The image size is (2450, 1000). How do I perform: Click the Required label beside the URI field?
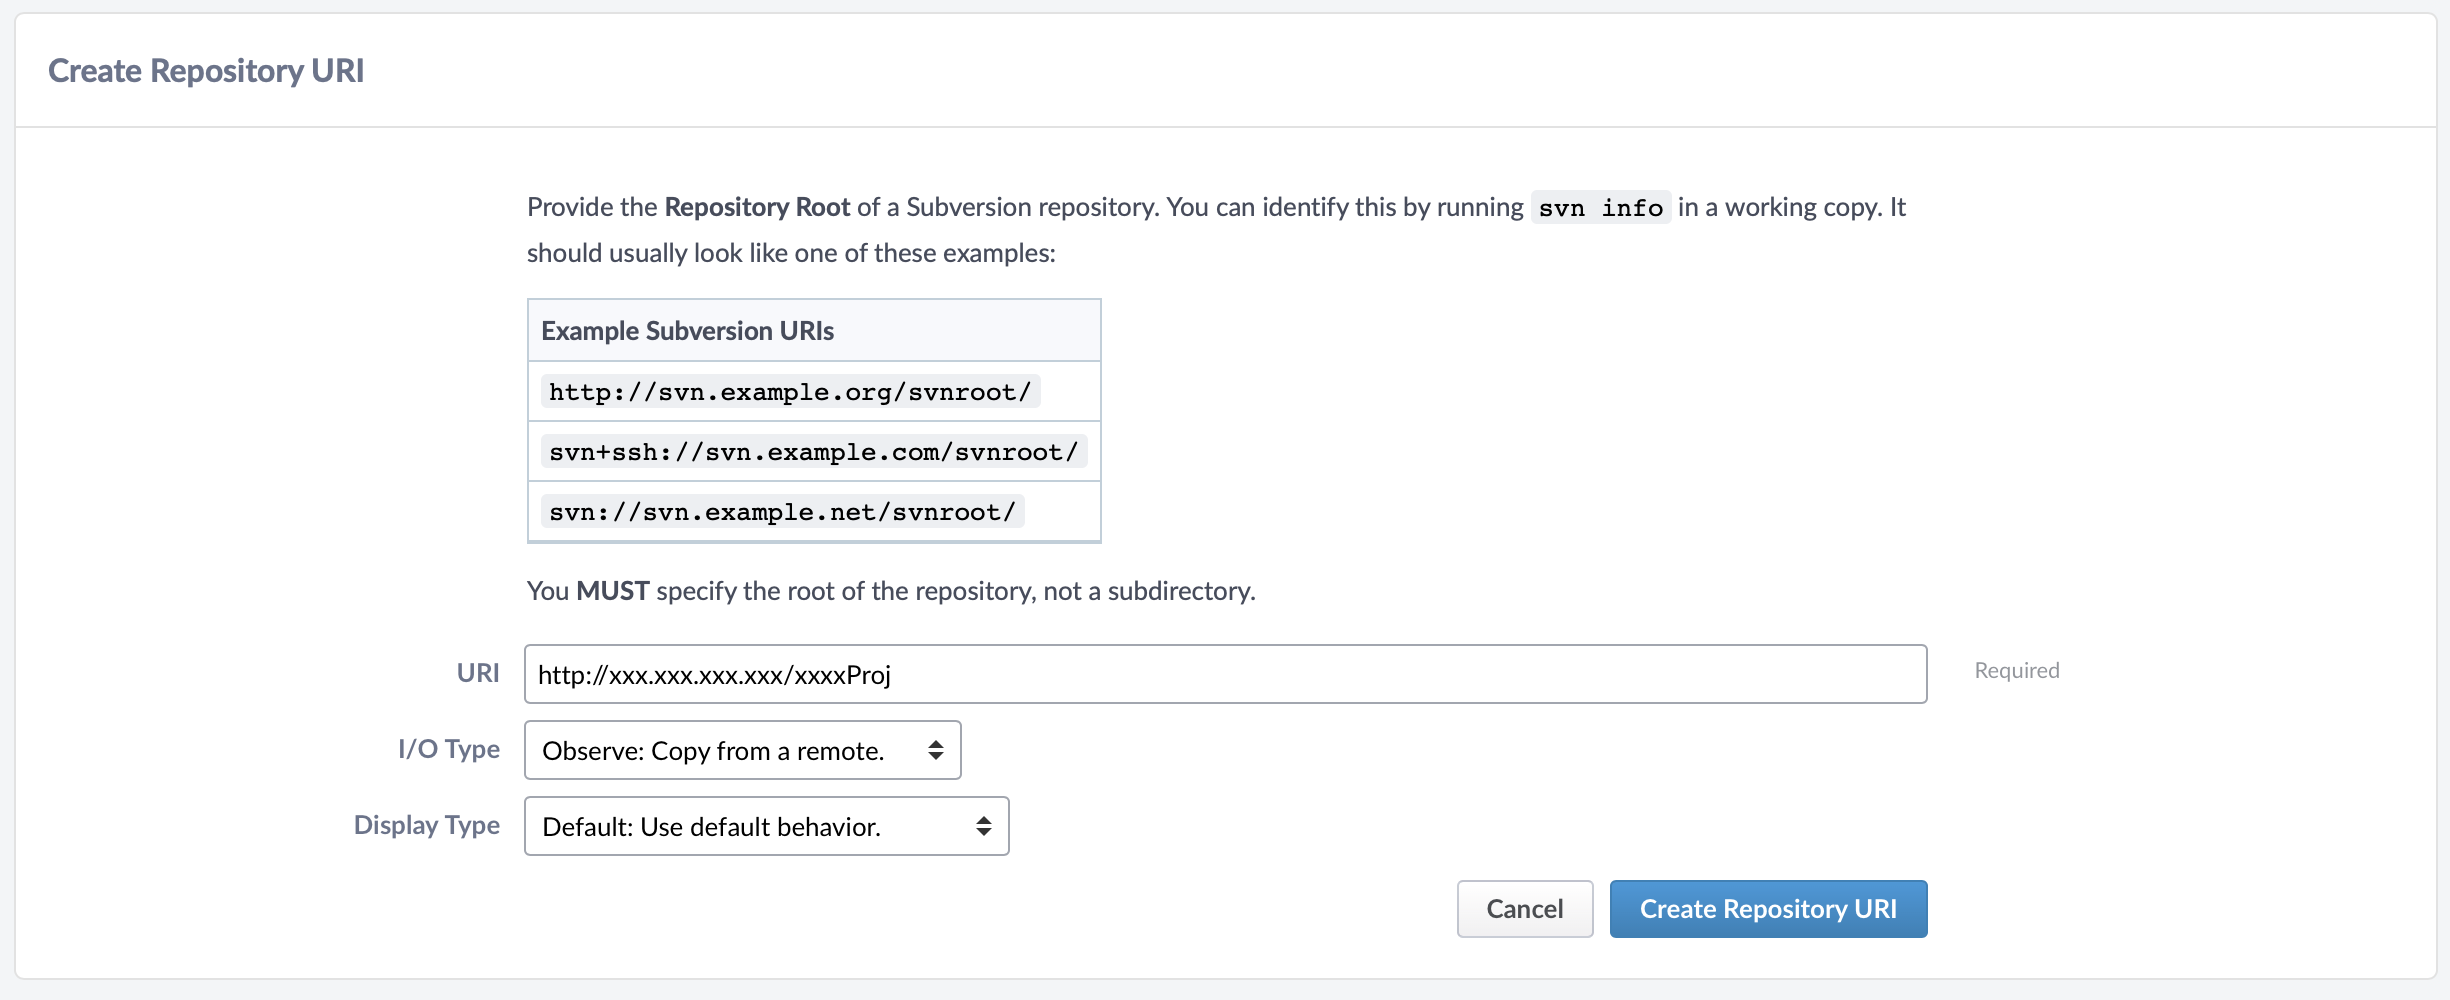2016,670
